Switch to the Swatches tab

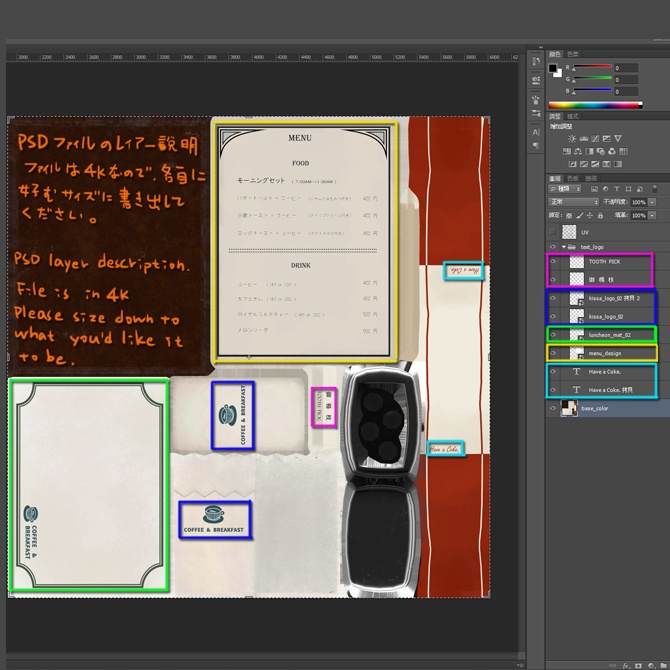pyautogui.click(x=572, y=54)
